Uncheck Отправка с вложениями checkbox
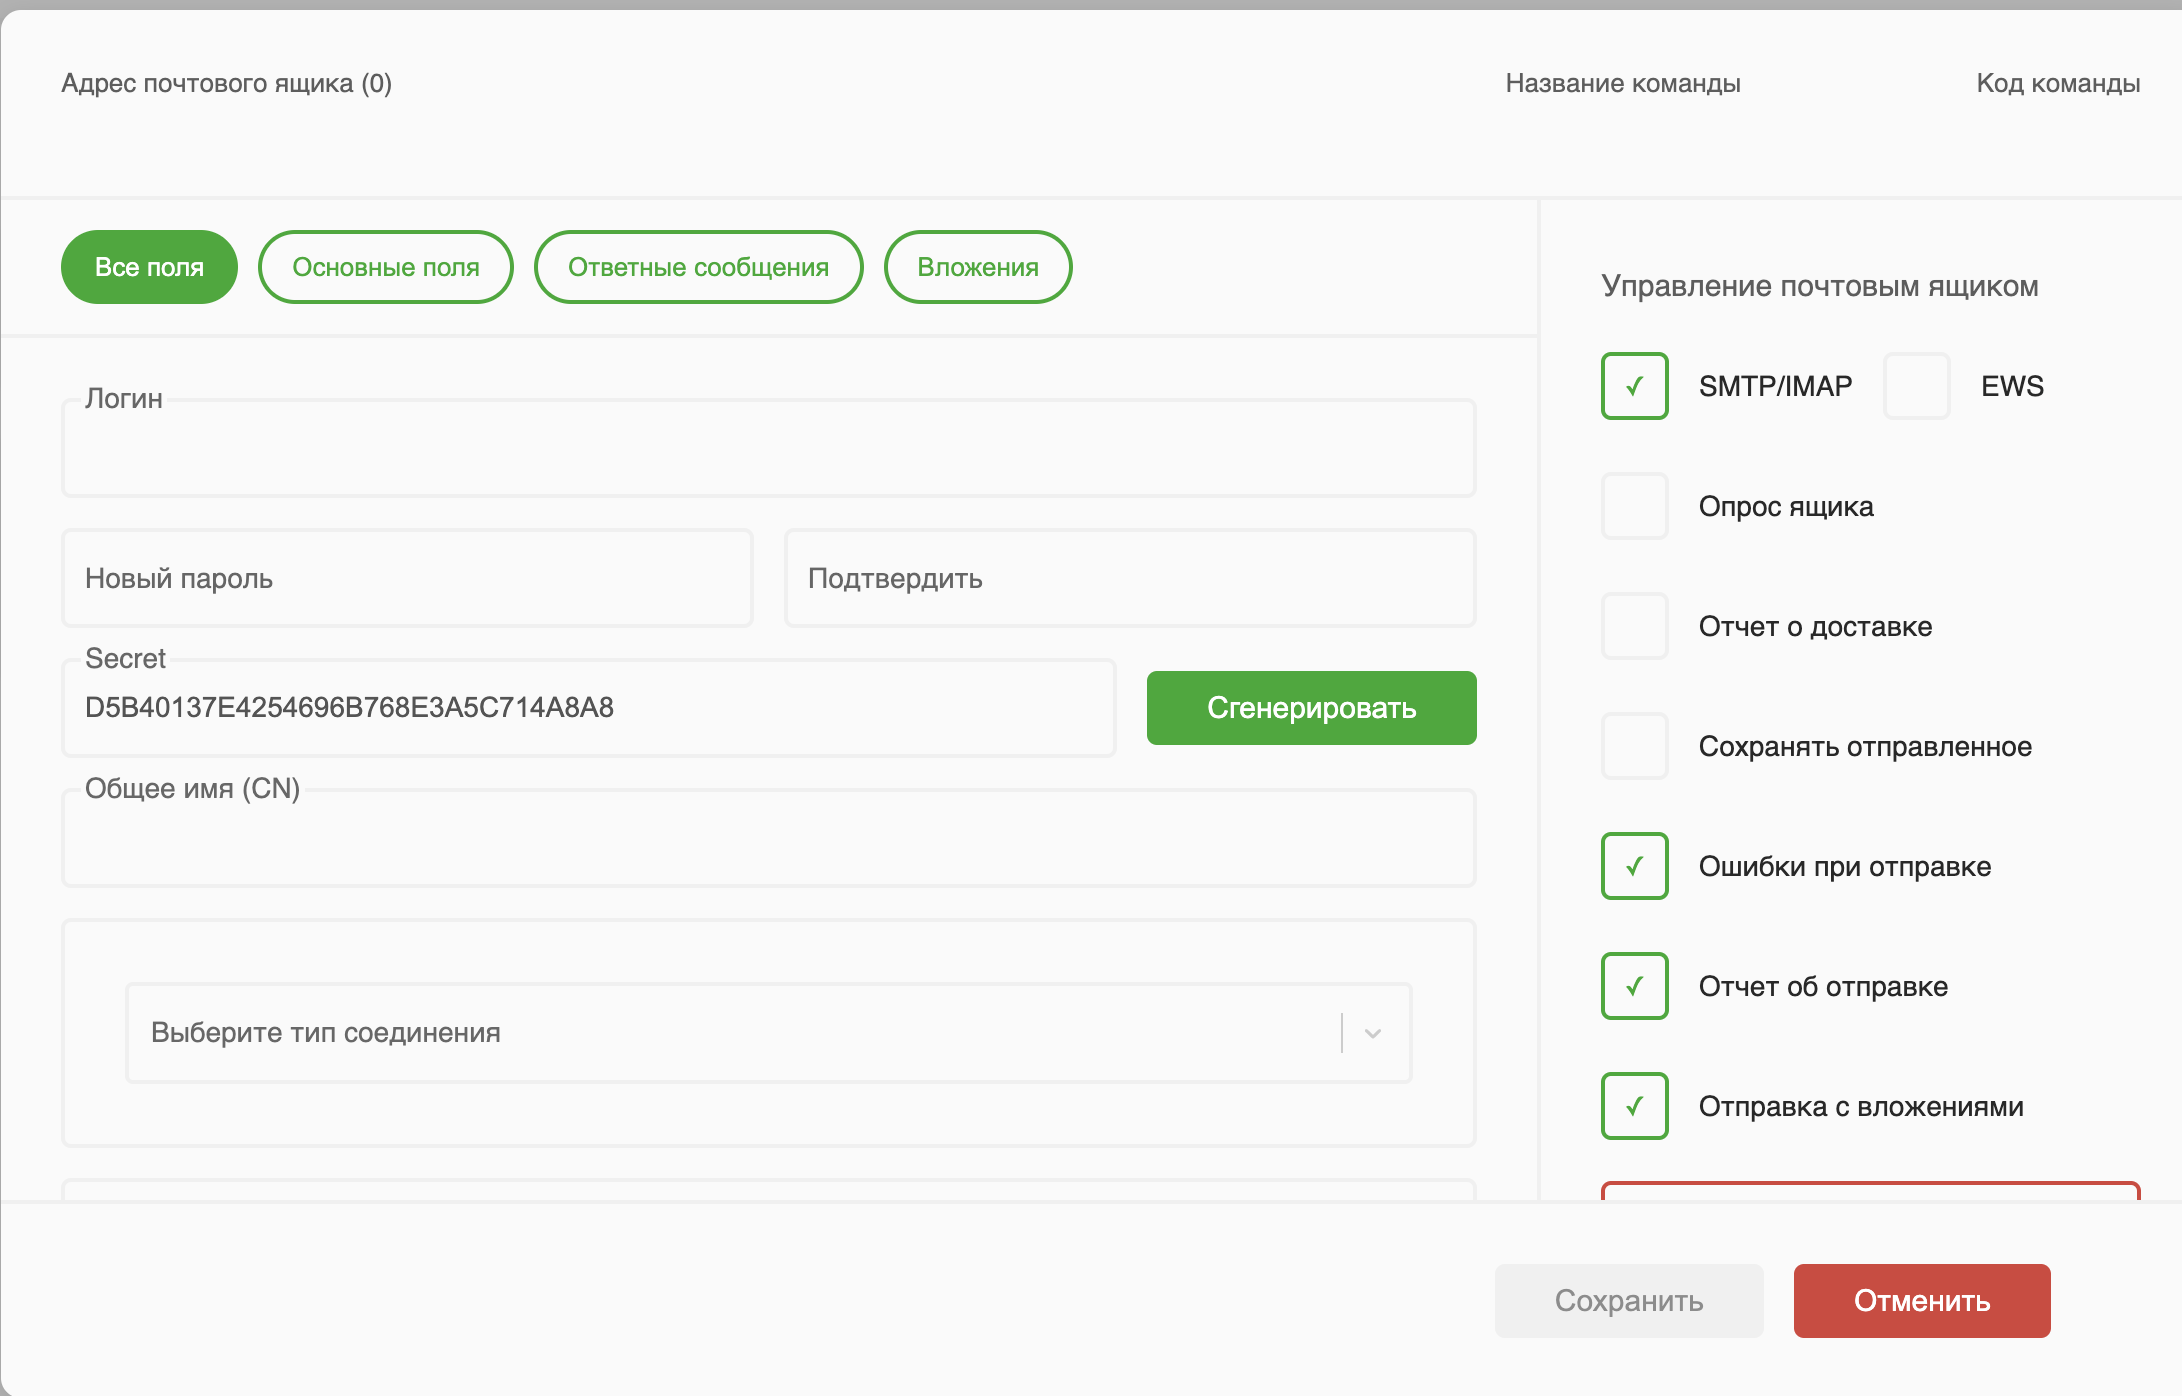2182x1396 pixels. 1634,1106
